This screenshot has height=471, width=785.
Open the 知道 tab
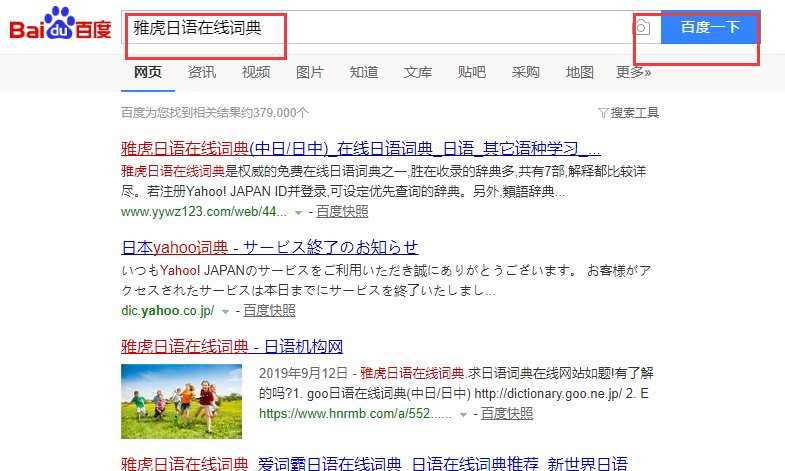point(364,72)
